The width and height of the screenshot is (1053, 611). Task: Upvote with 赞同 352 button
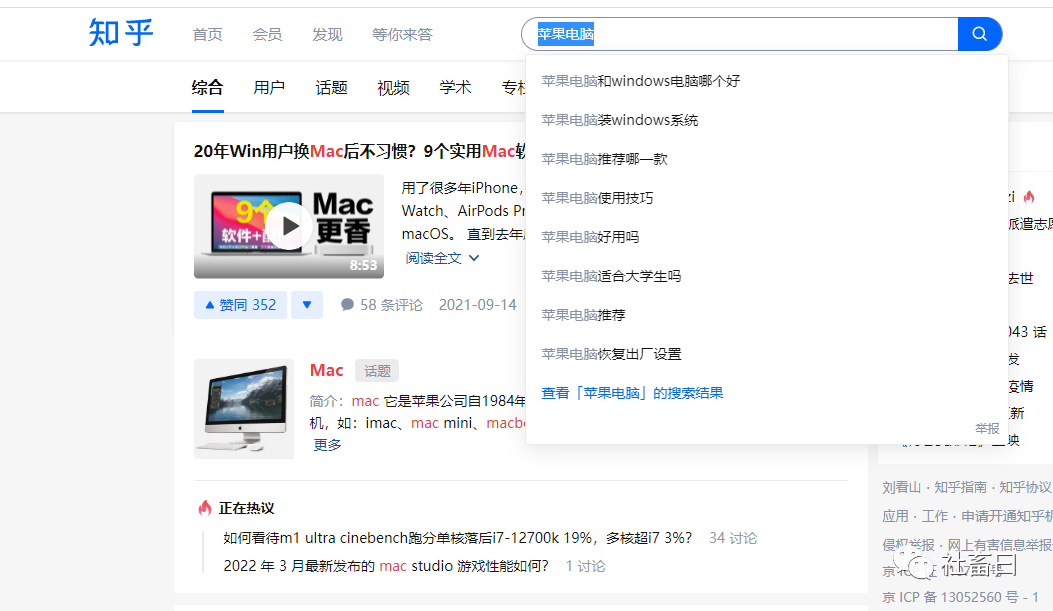[x=240, y=305]
